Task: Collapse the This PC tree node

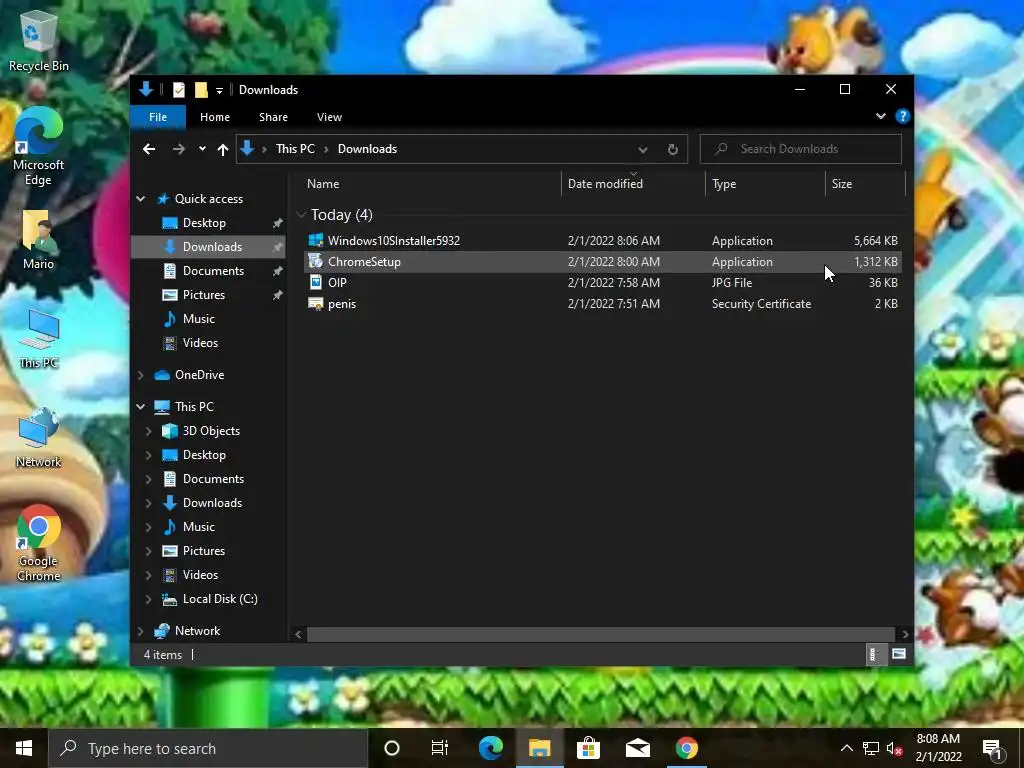Action: coord(140,406)
